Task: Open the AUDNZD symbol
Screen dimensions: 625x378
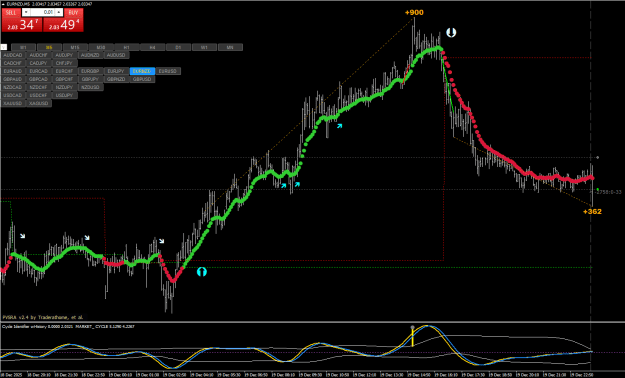Action: pyautogui.click(x=90, y=55)
